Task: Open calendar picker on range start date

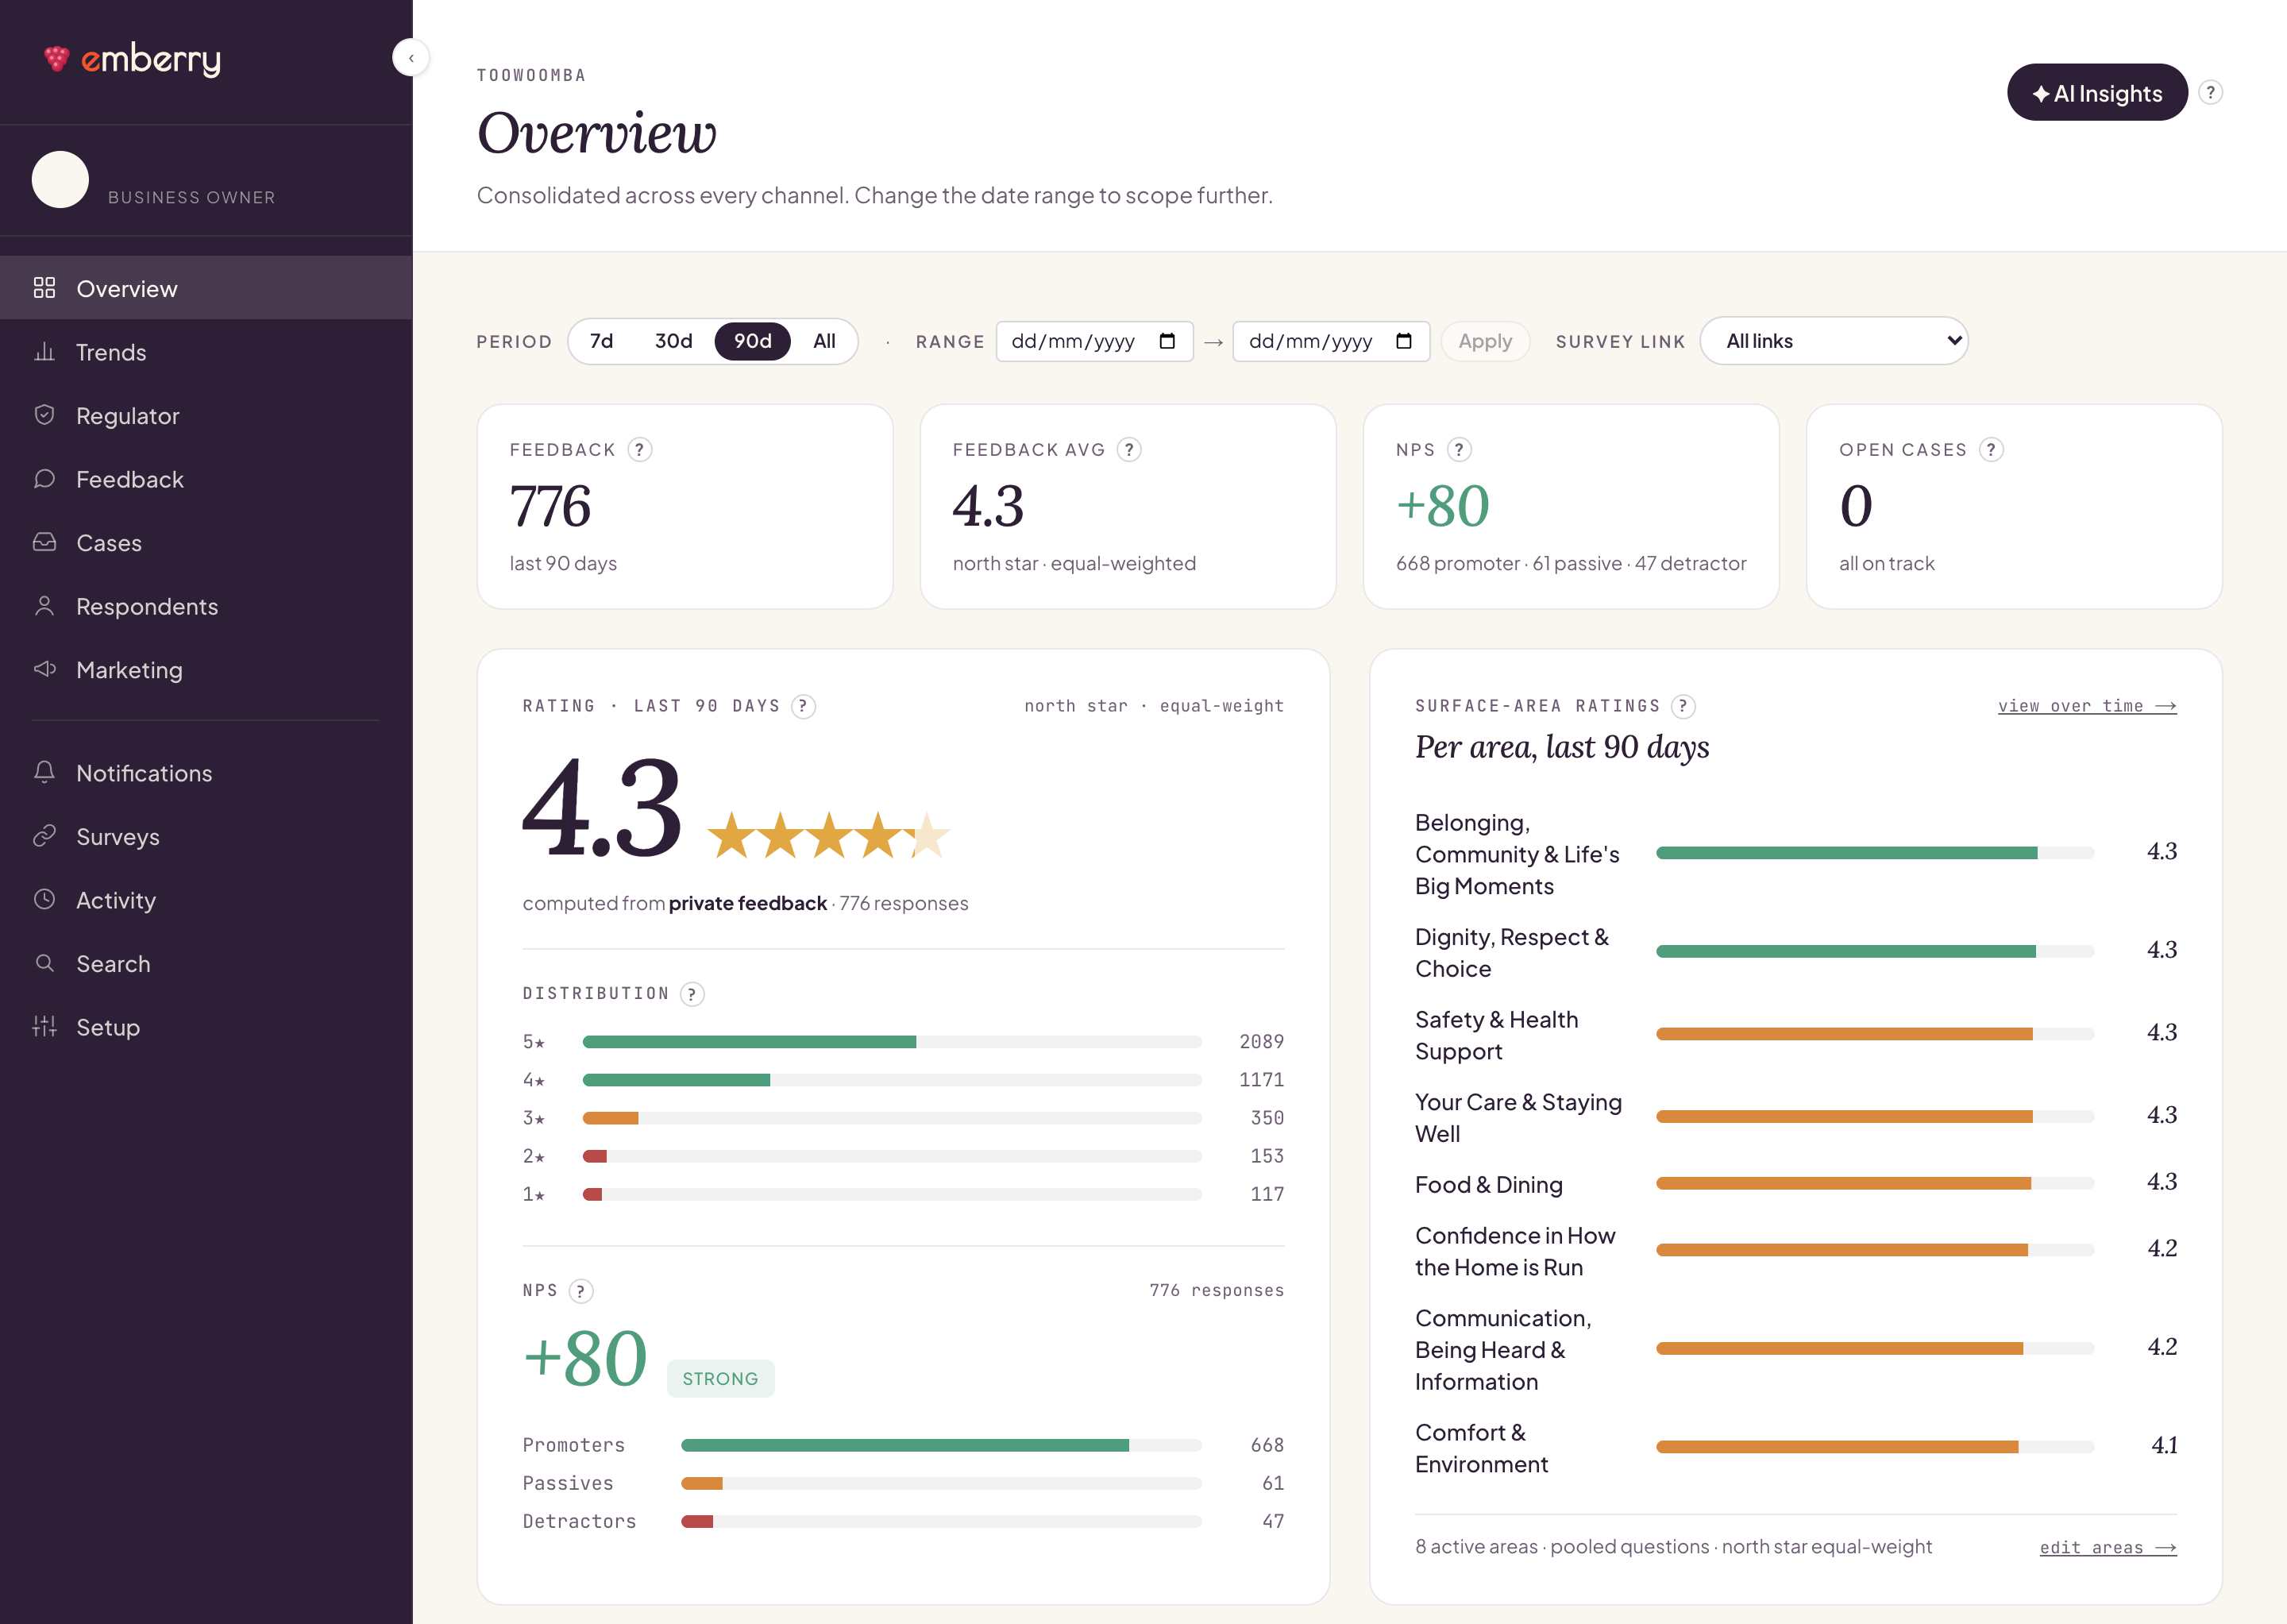Action: pyautogui.click(x=1167, y=341)
